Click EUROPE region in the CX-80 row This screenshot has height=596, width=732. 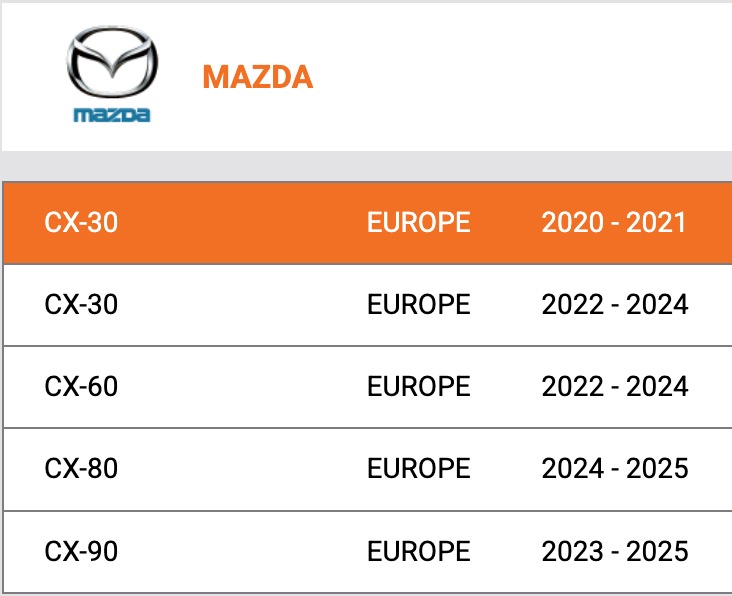(418, 468)
